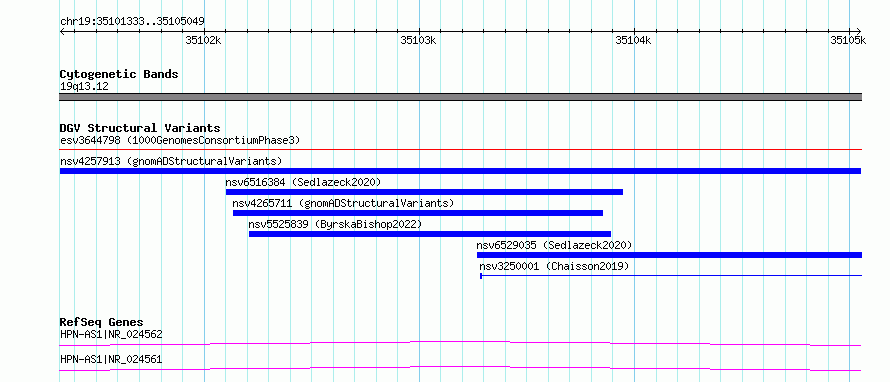Click the chr19:35101333..35105049 coordinate label

(132, 21)
